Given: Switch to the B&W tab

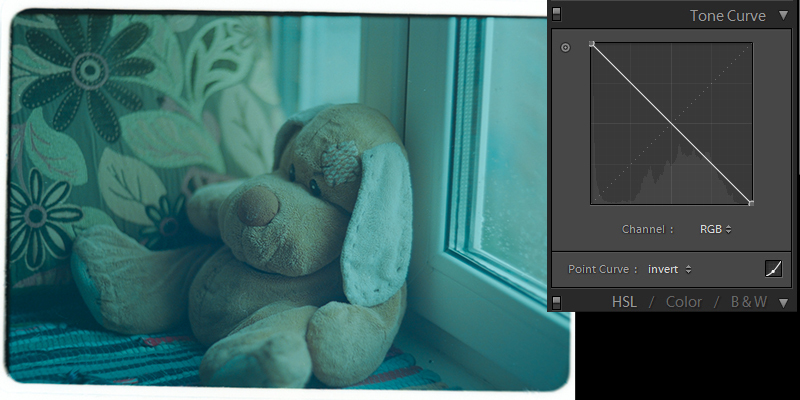Looking at the screenshot, I should click(x=748, y=302).
